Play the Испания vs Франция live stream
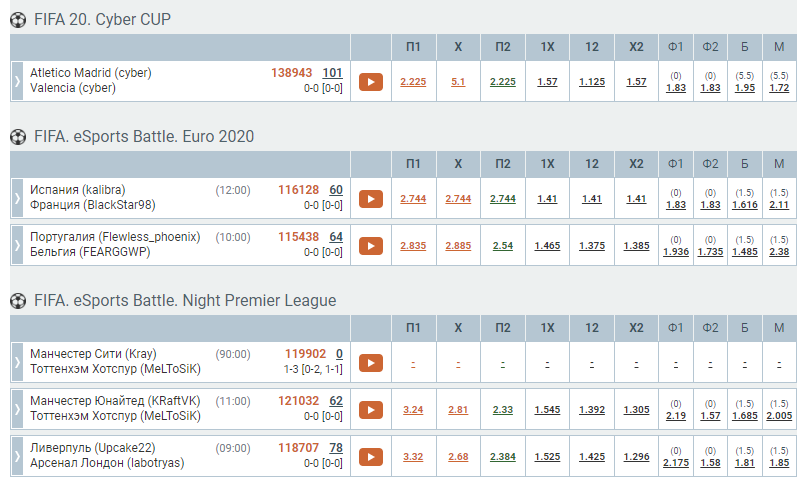This screenshot has height=485, width=799. pyautogui.click(x=370, y=199)
